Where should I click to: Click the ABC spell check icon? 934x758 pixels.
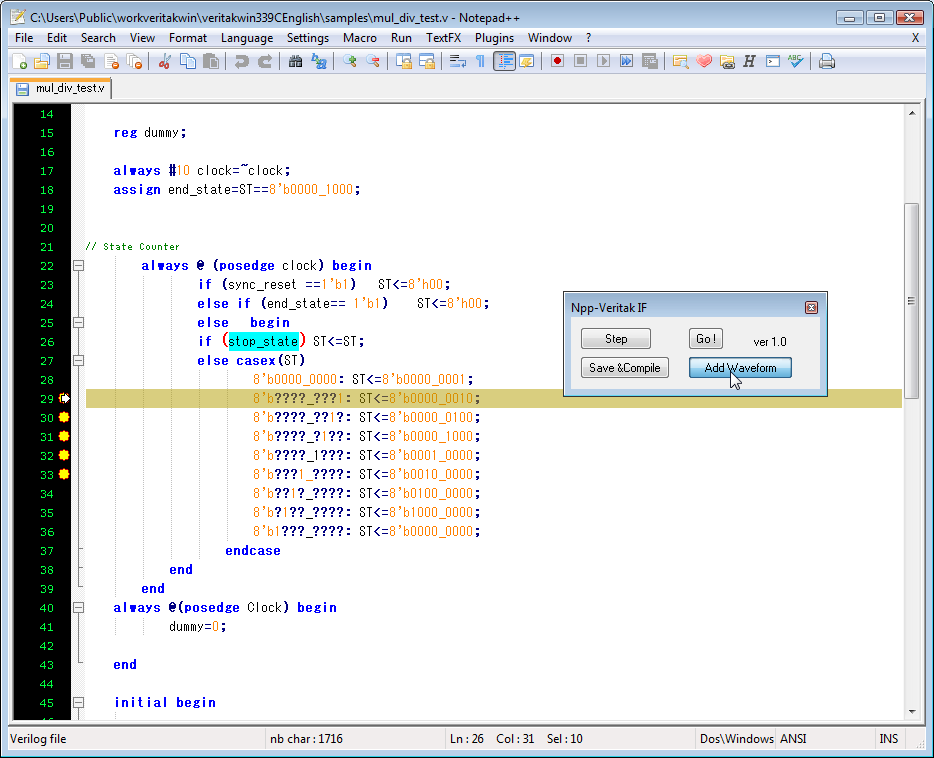tap(796, 61)
